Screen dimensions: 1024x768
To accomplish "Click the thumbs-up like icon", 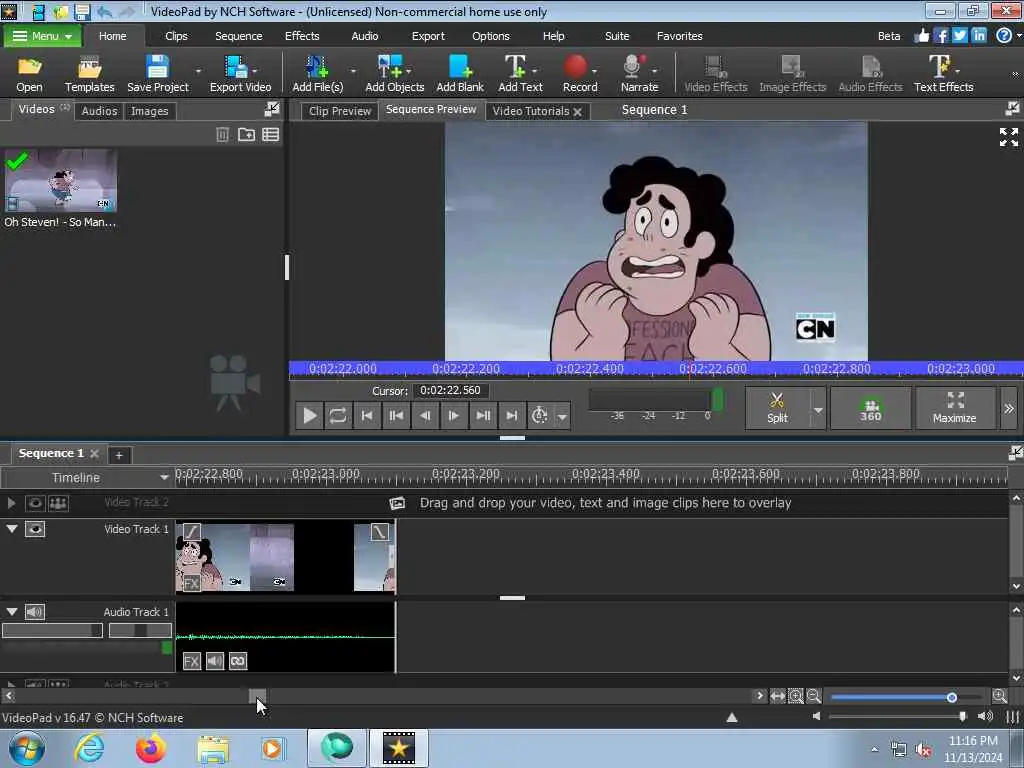I will pos(921,36).
